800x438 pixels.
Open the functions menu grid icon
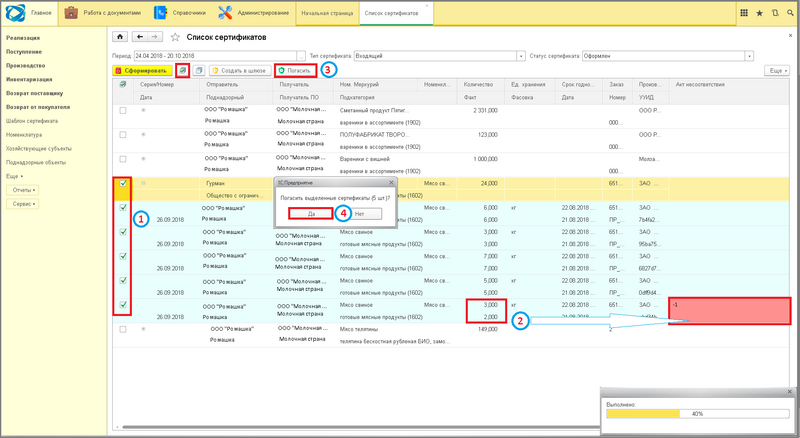click(744, 13)
